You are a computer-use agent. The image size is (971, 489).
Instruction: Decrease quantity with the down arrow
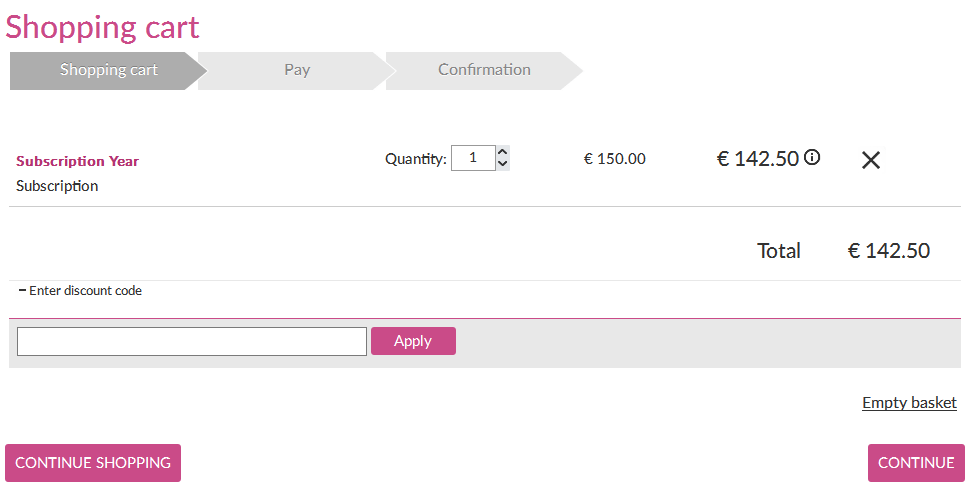click(503, 164)
